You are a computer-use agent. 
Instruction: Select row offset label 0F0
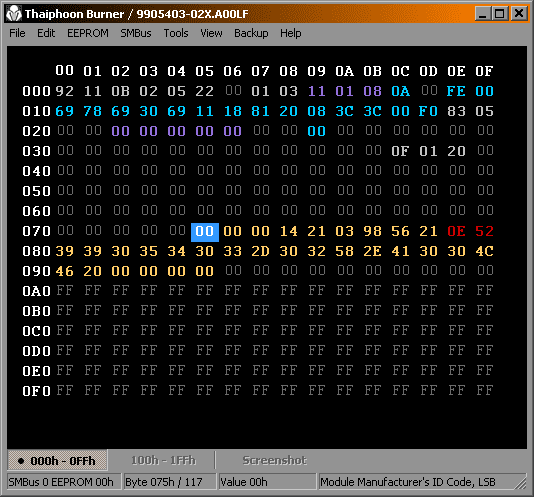point(36,391)
